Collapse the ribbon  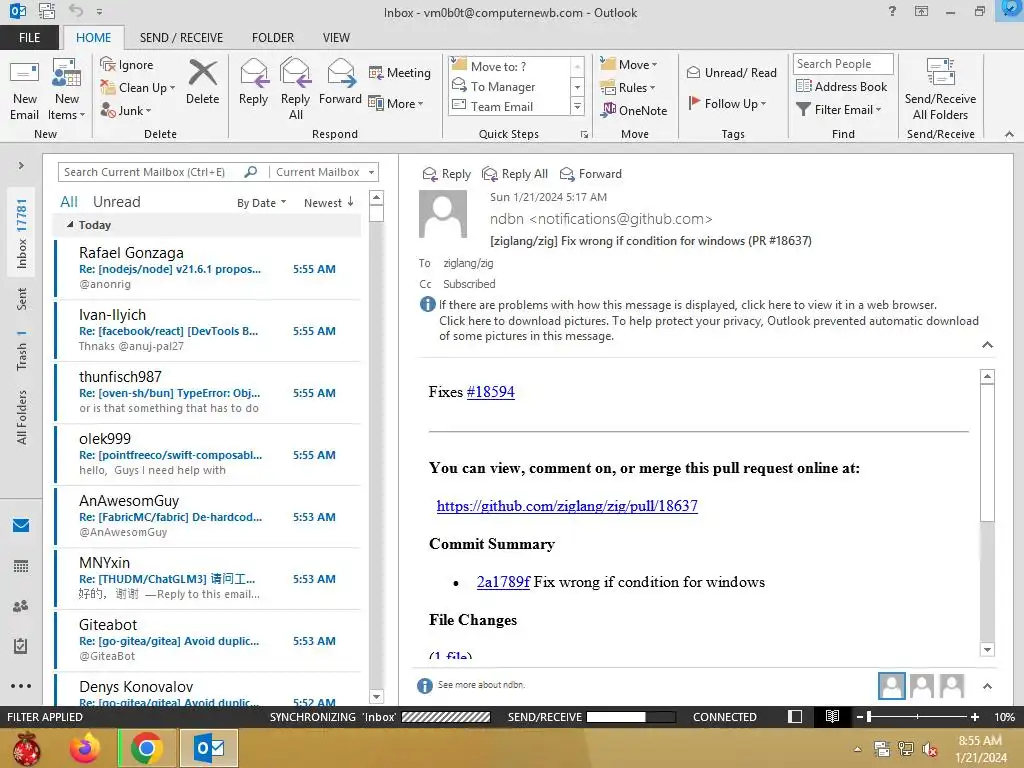point(1009,134)
